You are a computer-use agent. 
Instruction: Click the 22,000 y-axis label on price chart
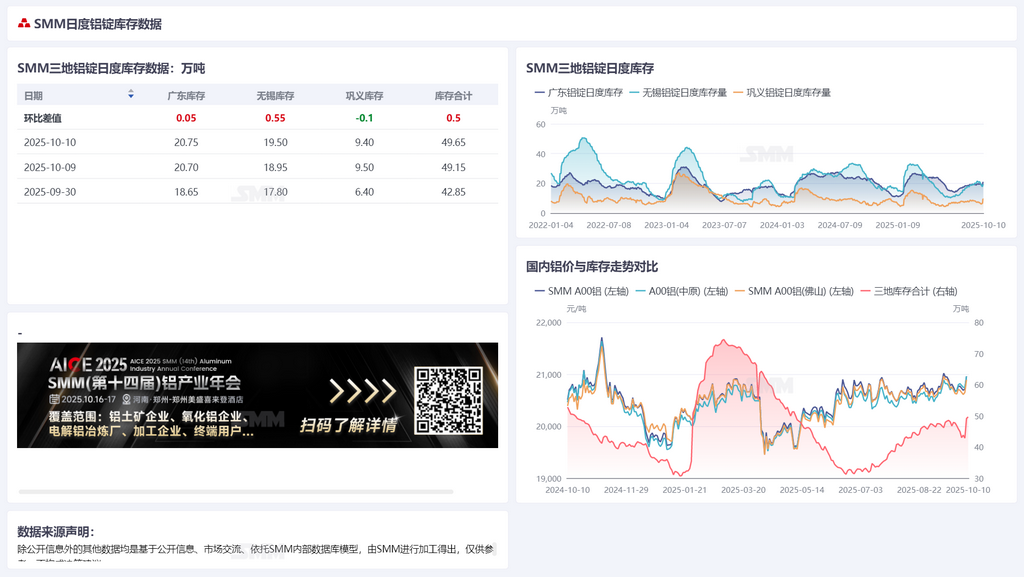tap(549, 322)
